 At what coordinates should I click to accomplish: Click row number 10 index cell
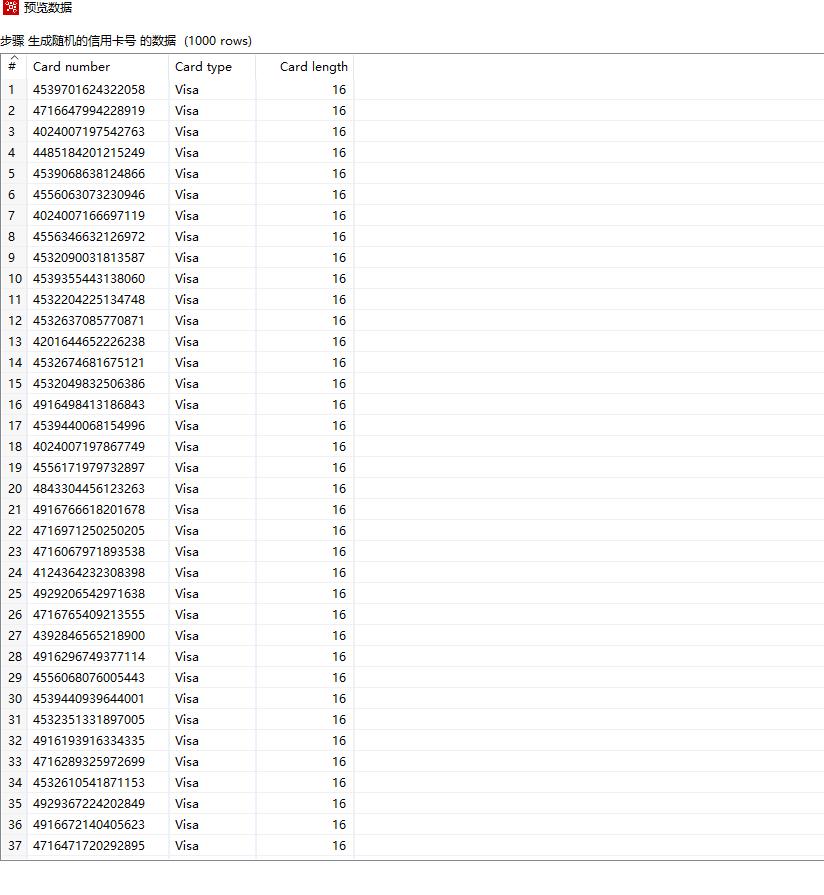click(15, 279)
